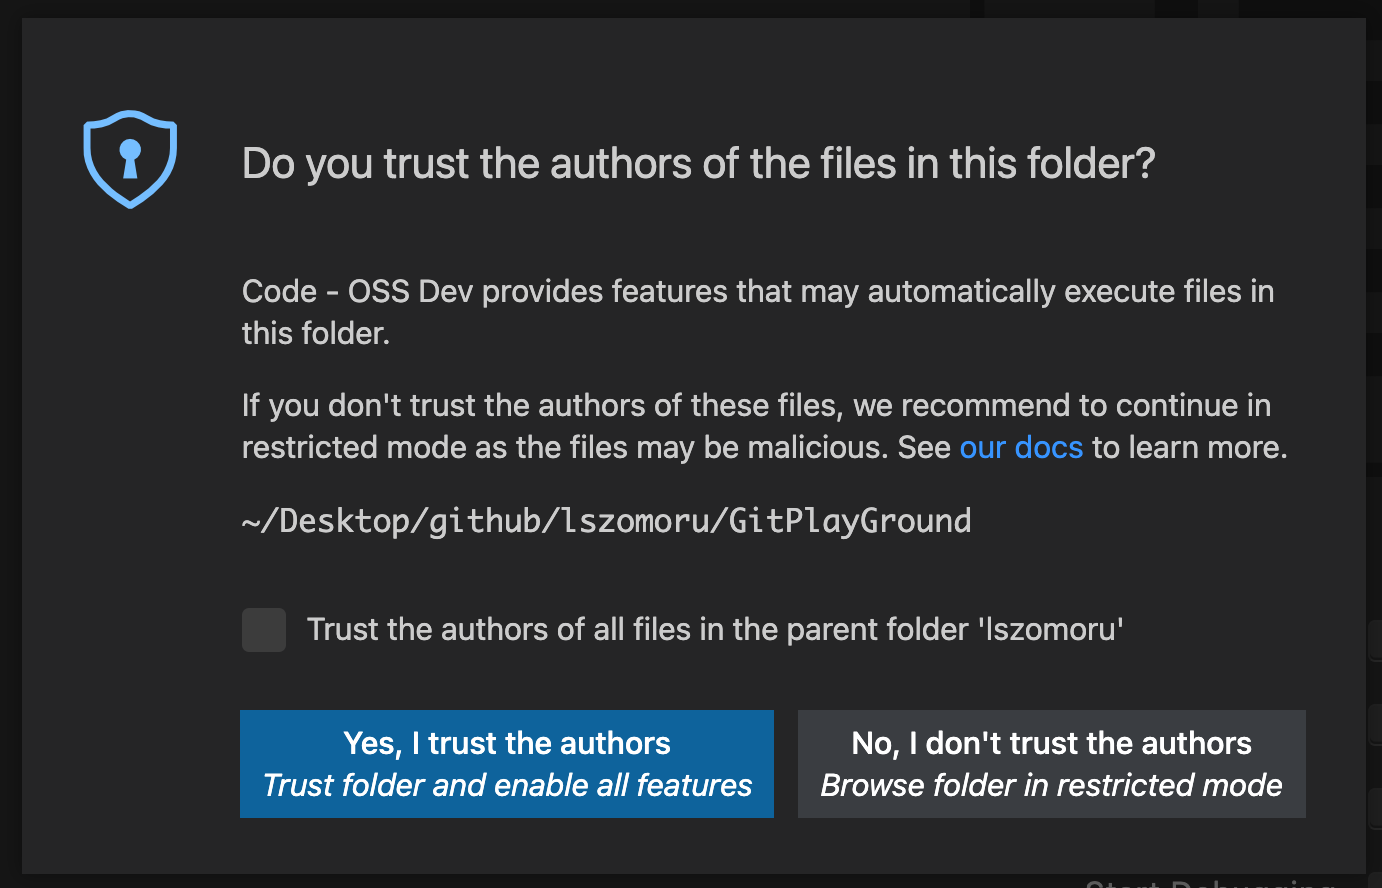Trust the folder via the highlighted blue button
The image size is (1382, 888).
[x=506, y=763]
